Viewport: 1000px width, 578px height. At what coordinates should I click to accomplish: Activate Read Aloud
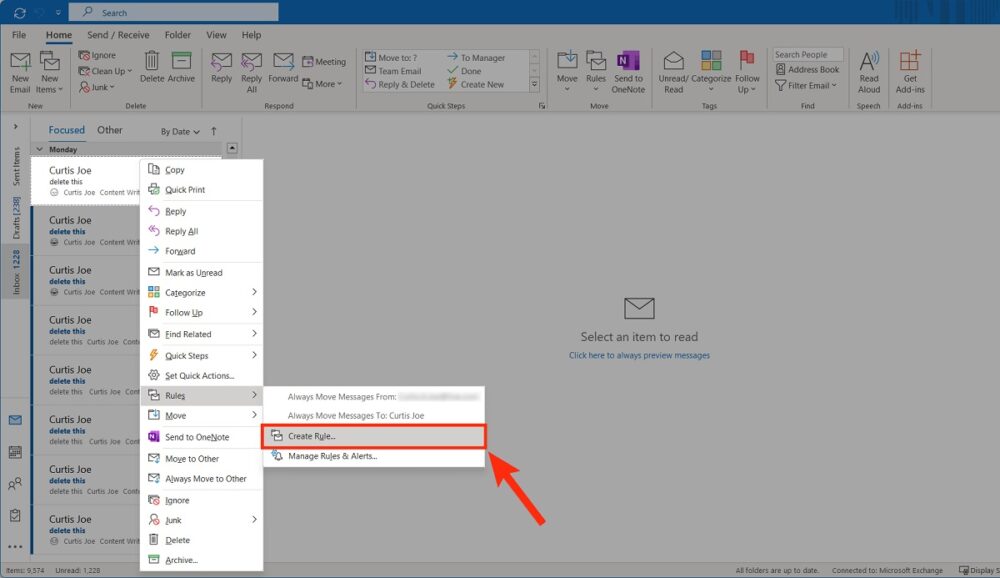click(869, 70)
